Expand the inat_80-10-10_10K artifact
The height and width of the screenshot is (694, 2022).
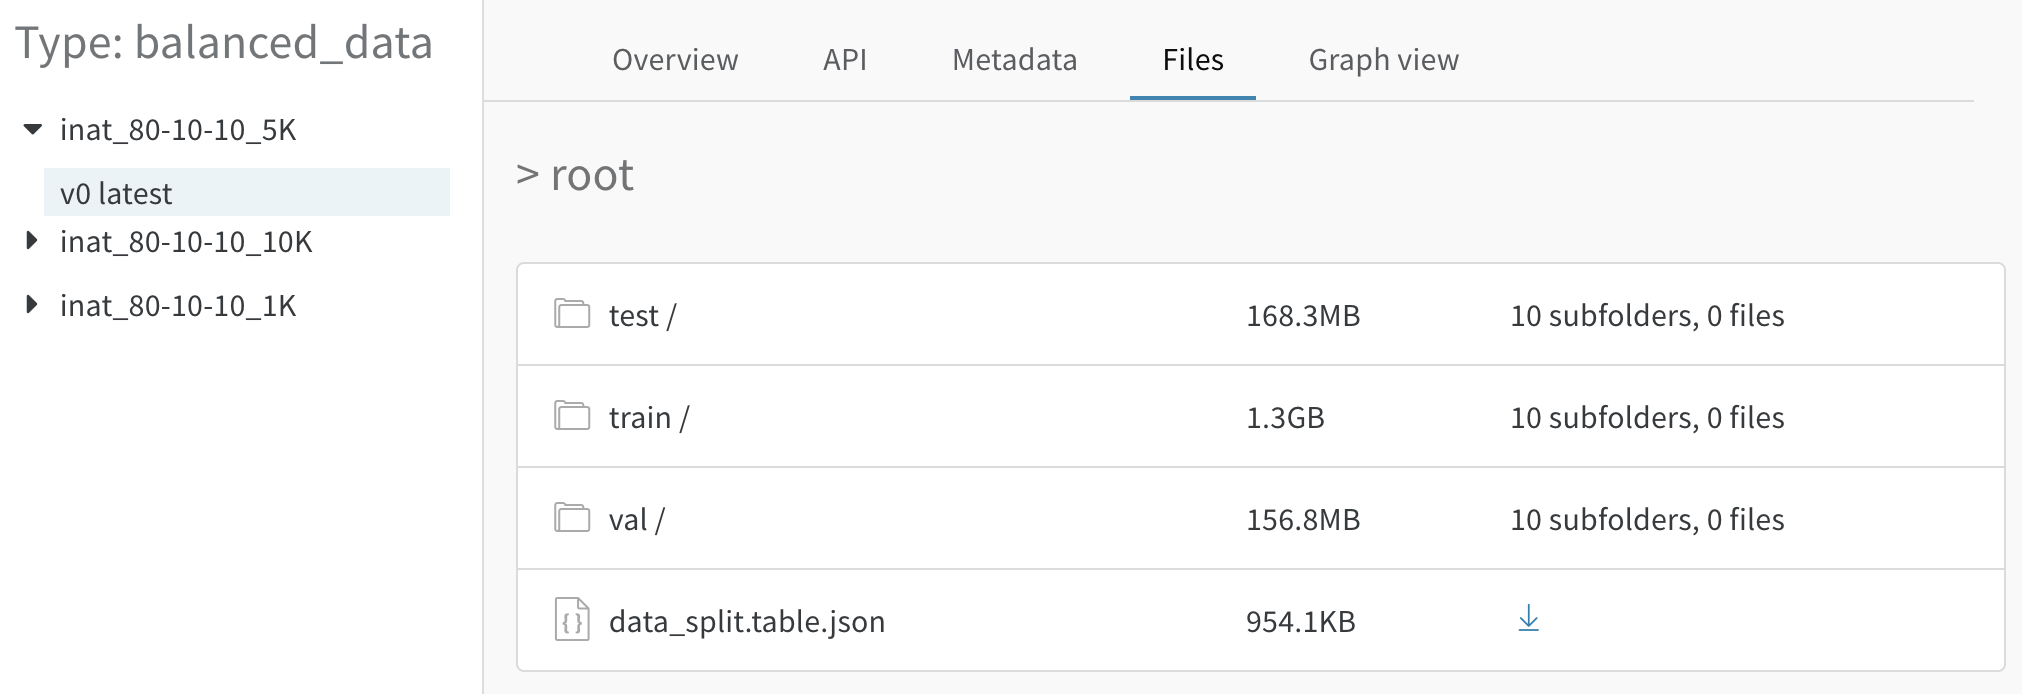(x=32, y=241)
